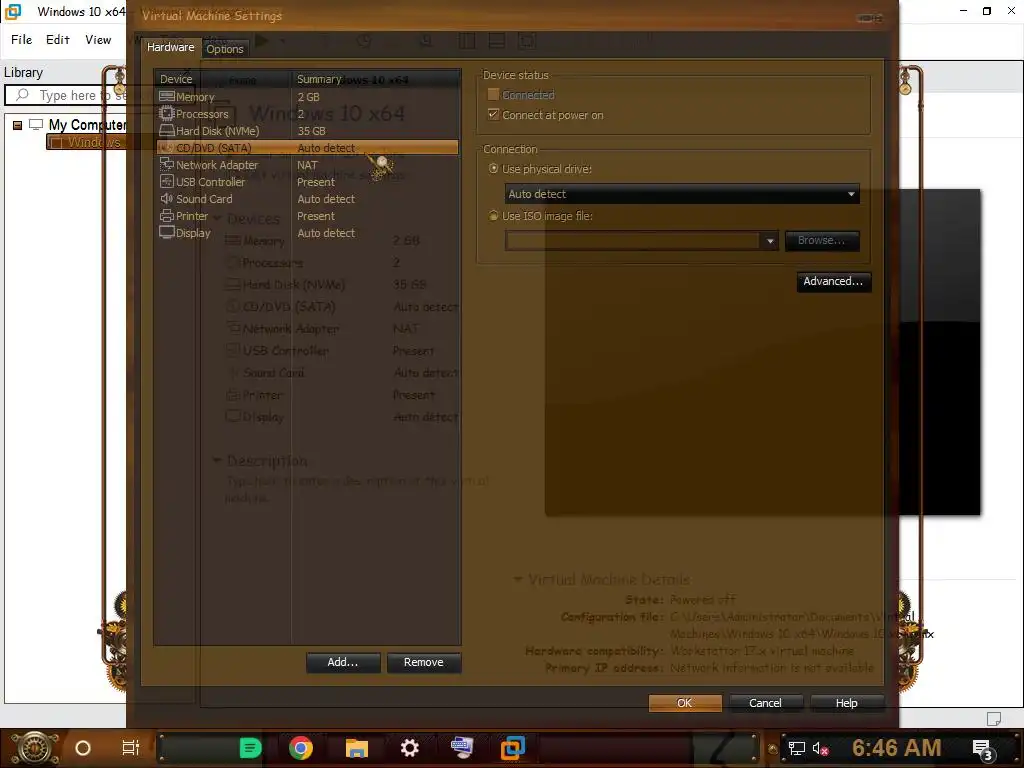Switch to the Hardware tab
This screenshot has height=768, width=1024.
(170, 47)
